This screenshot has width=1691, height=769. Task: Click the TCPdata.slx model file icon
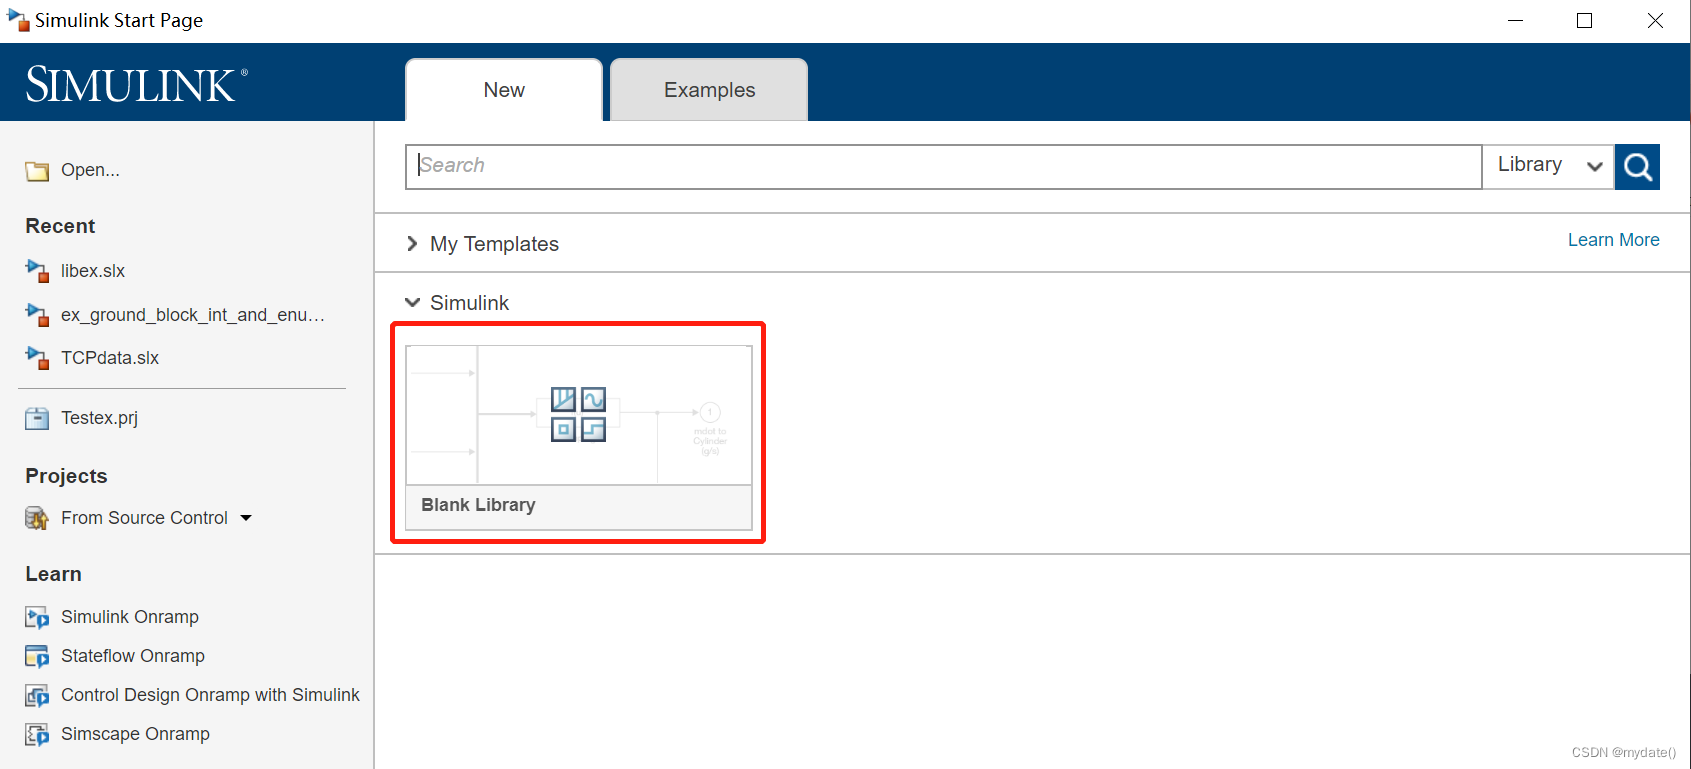(x=37, y=358)
